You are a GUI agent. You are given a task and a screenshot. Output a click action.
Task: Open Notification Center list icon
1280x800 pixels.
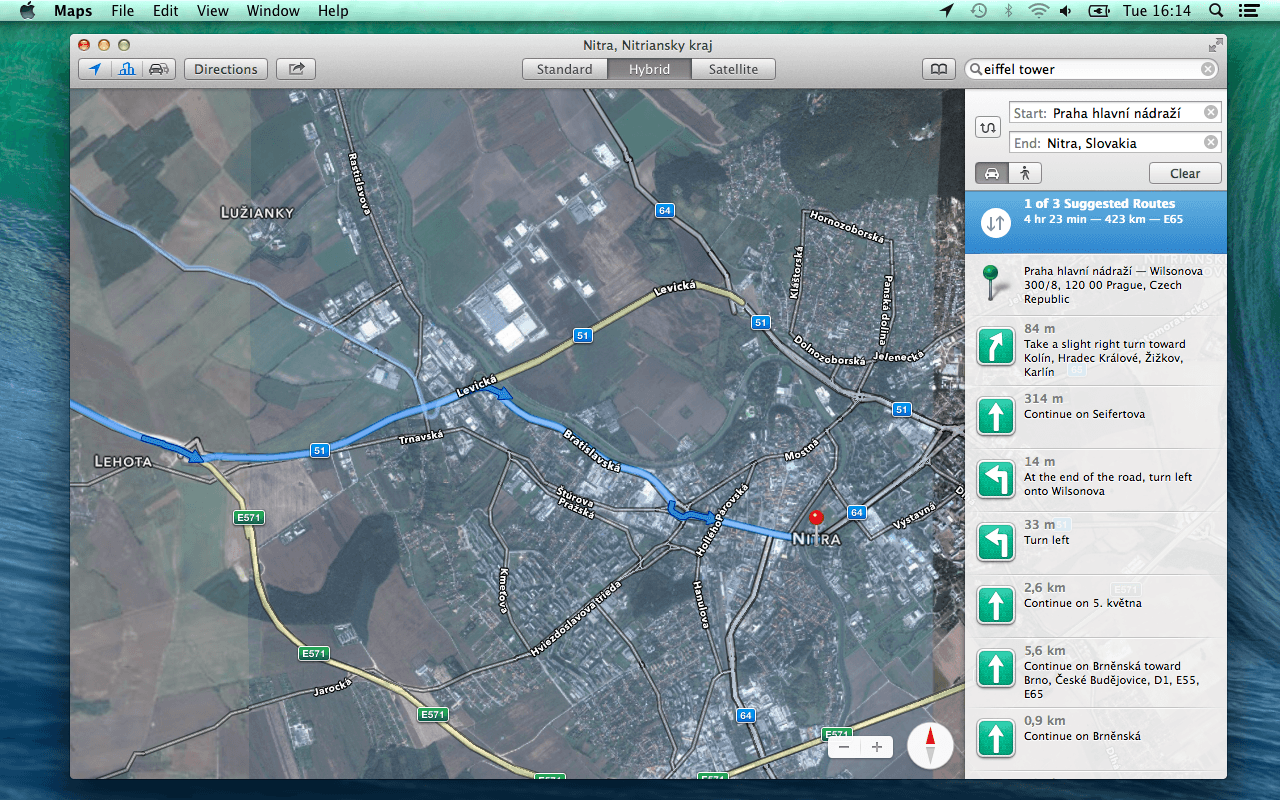(x=1248, y=11)
